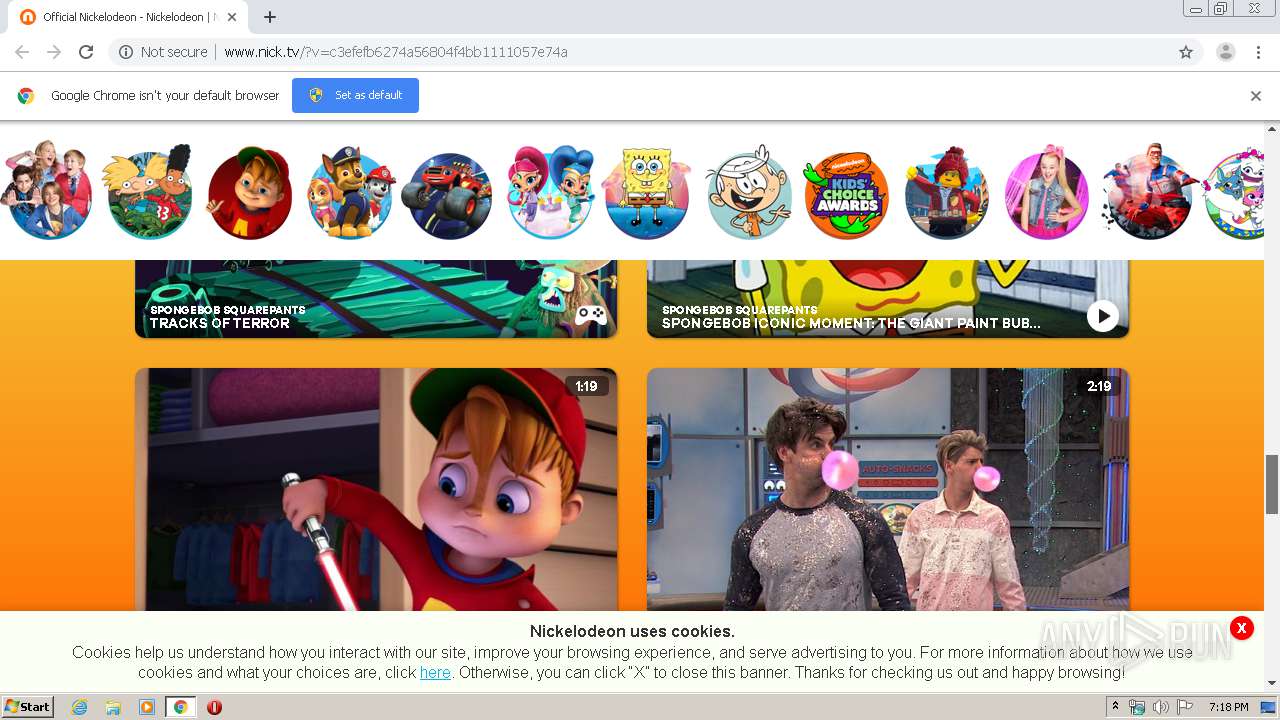Click the volume speaker tray icon
This screenshot has width=1280, height=720.
(x=1161, y=707)
